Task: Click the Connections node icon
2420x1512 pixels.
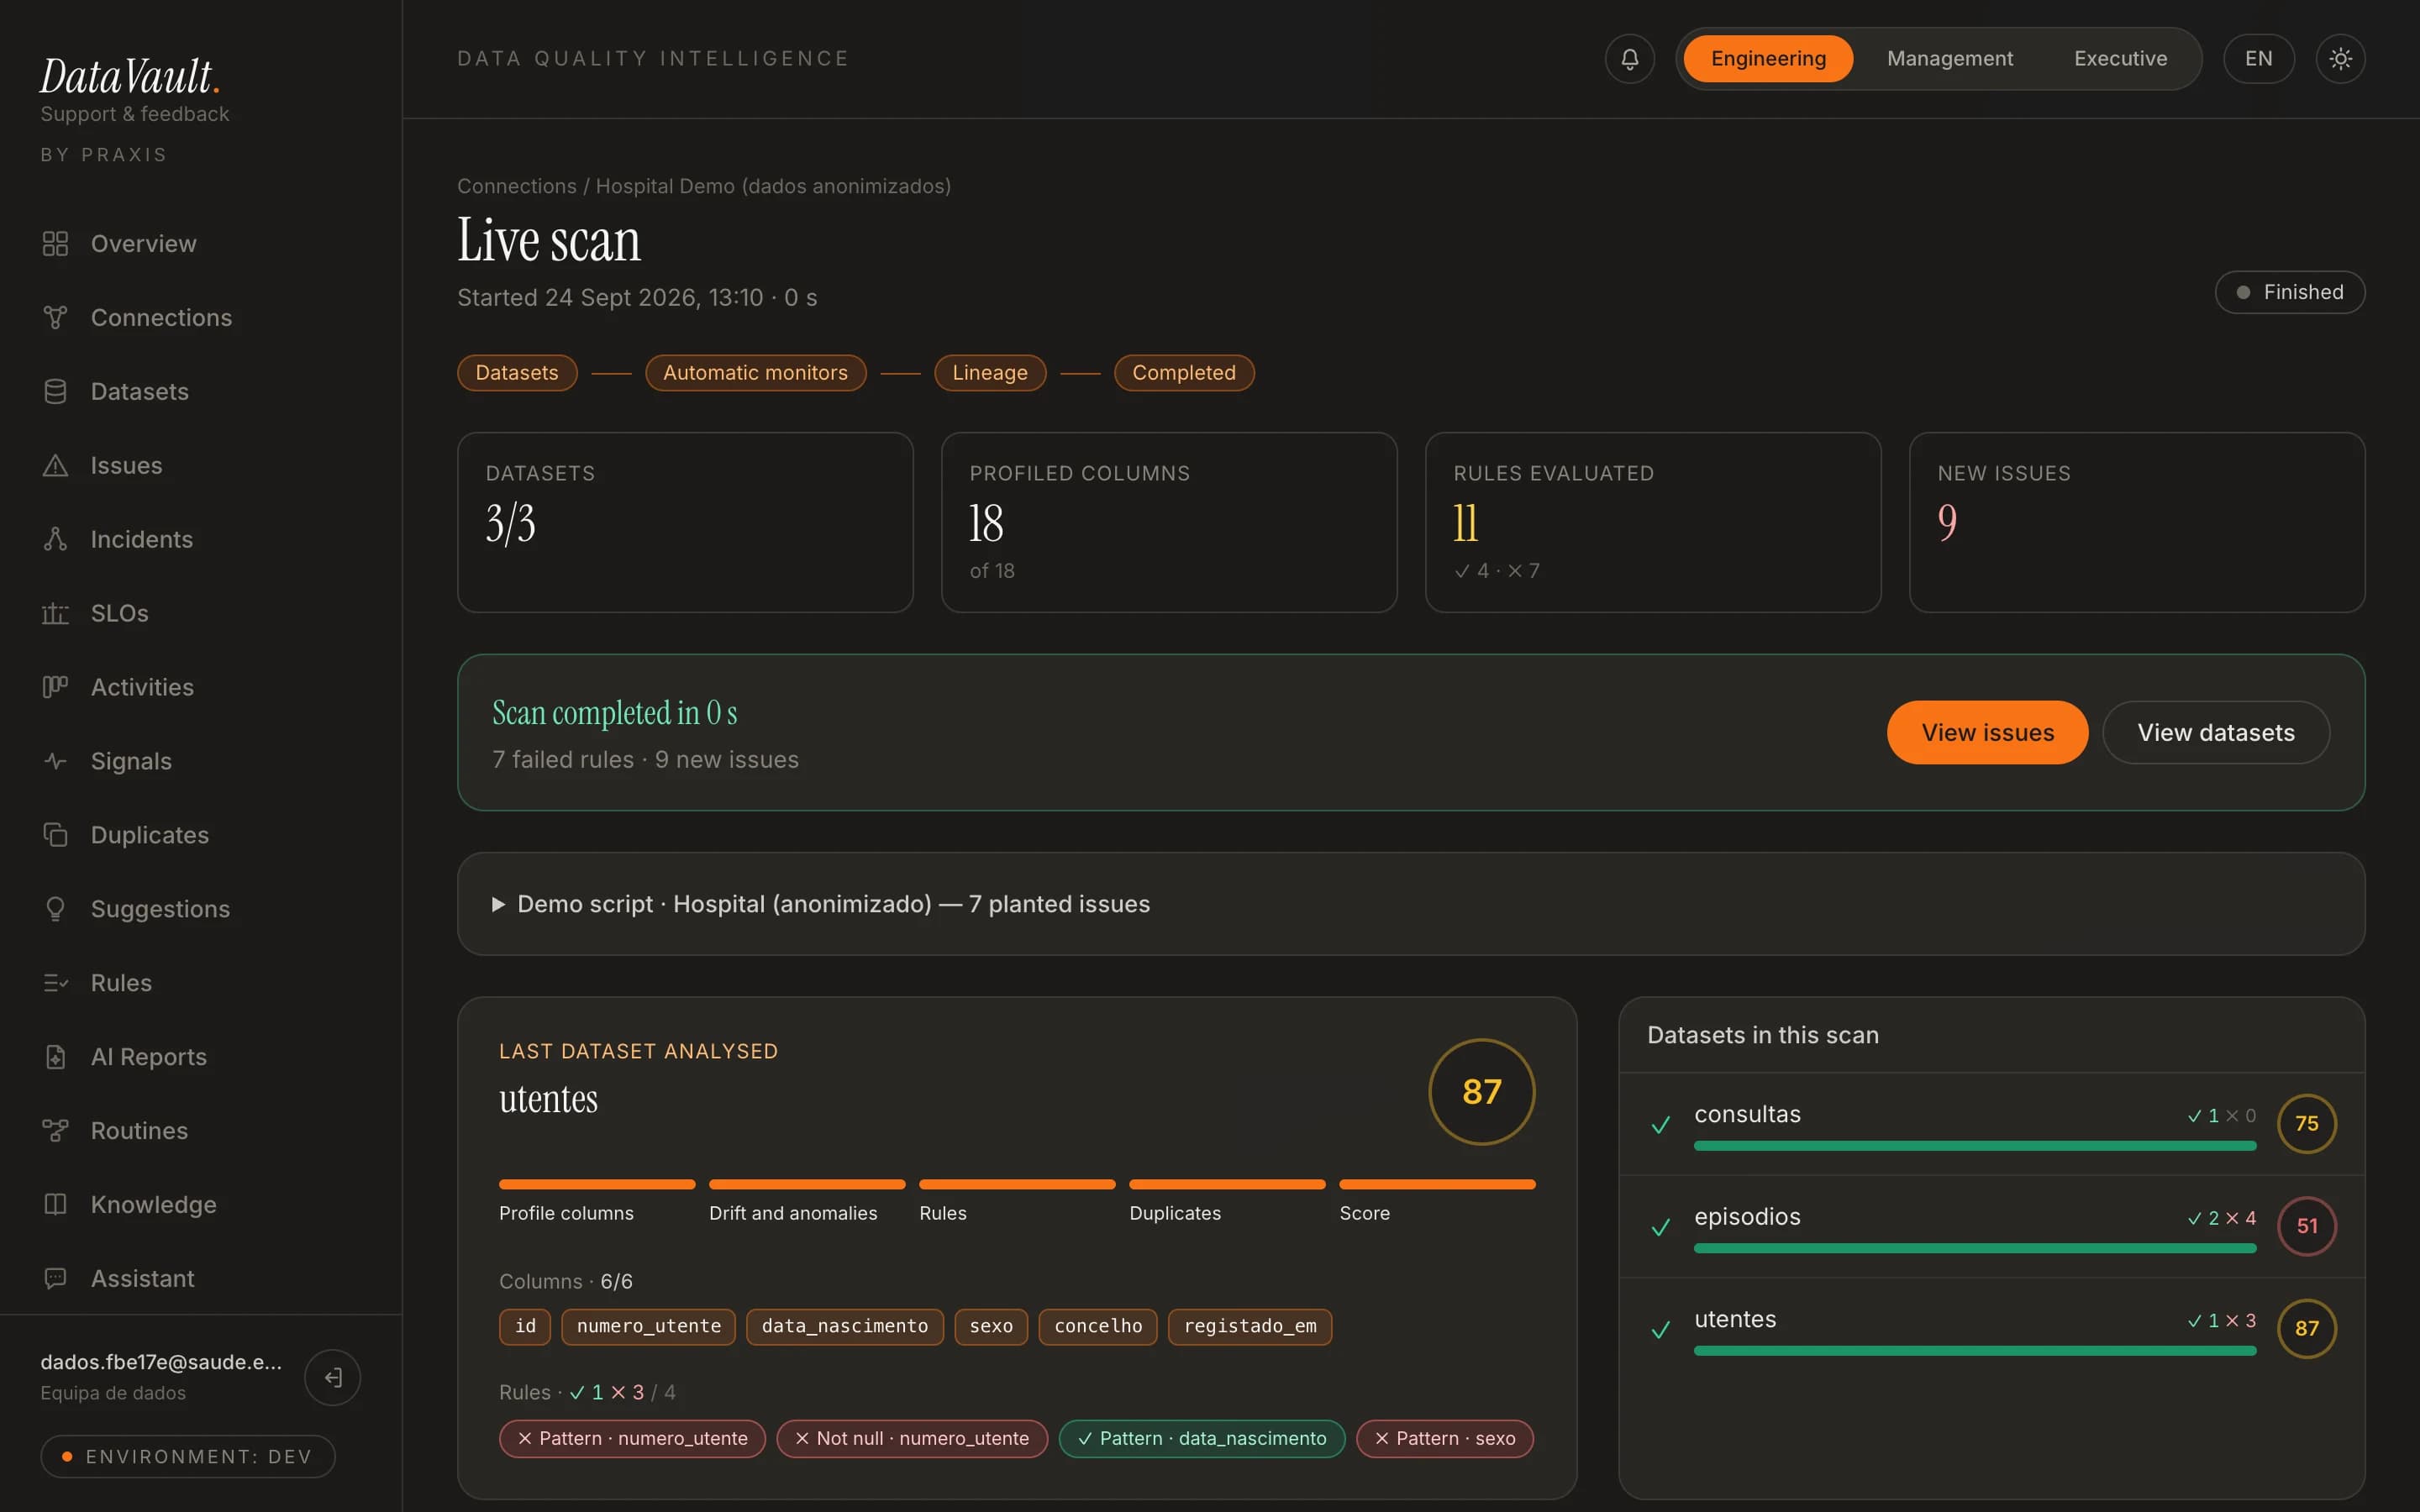Action: click(x=55, y=318)
